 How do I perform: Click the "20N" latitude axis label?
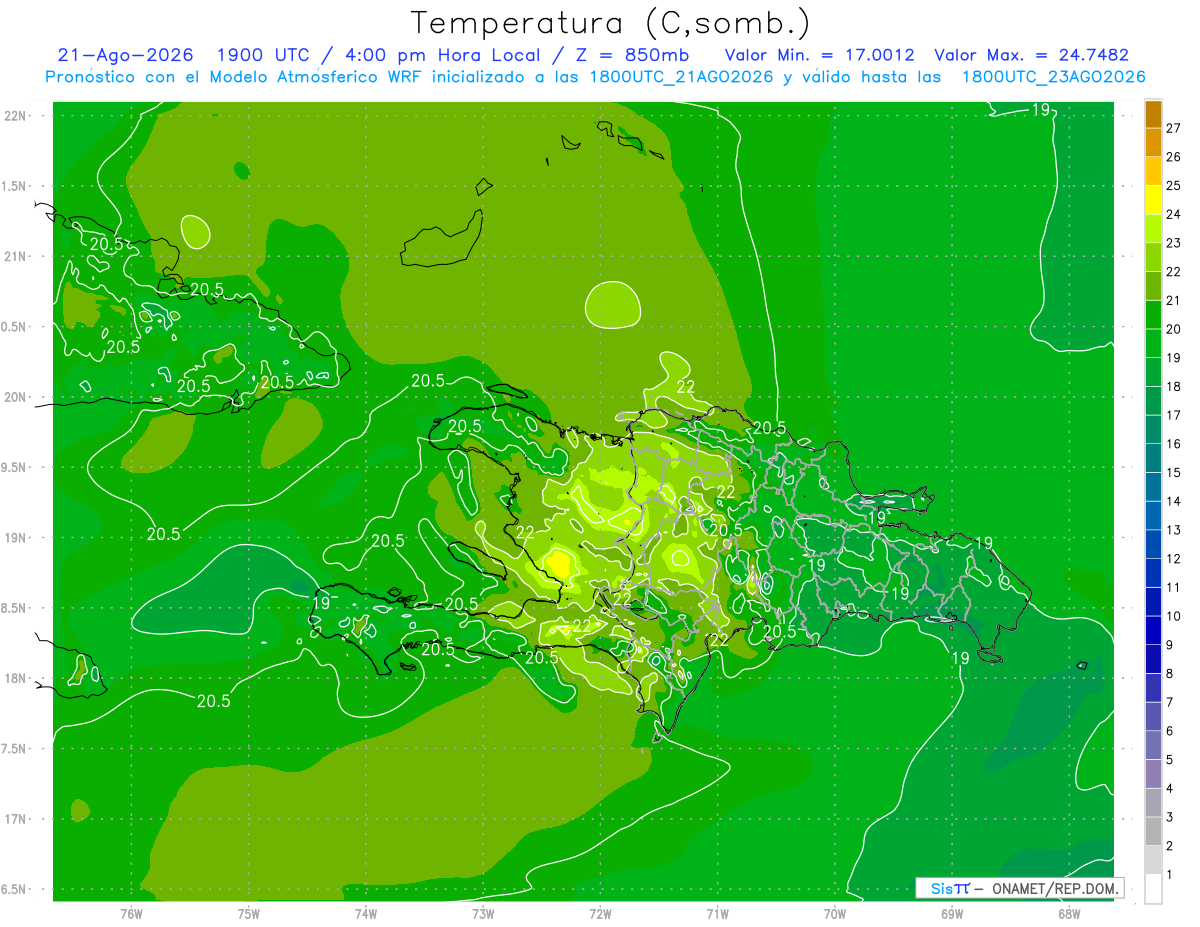(17, 397)
